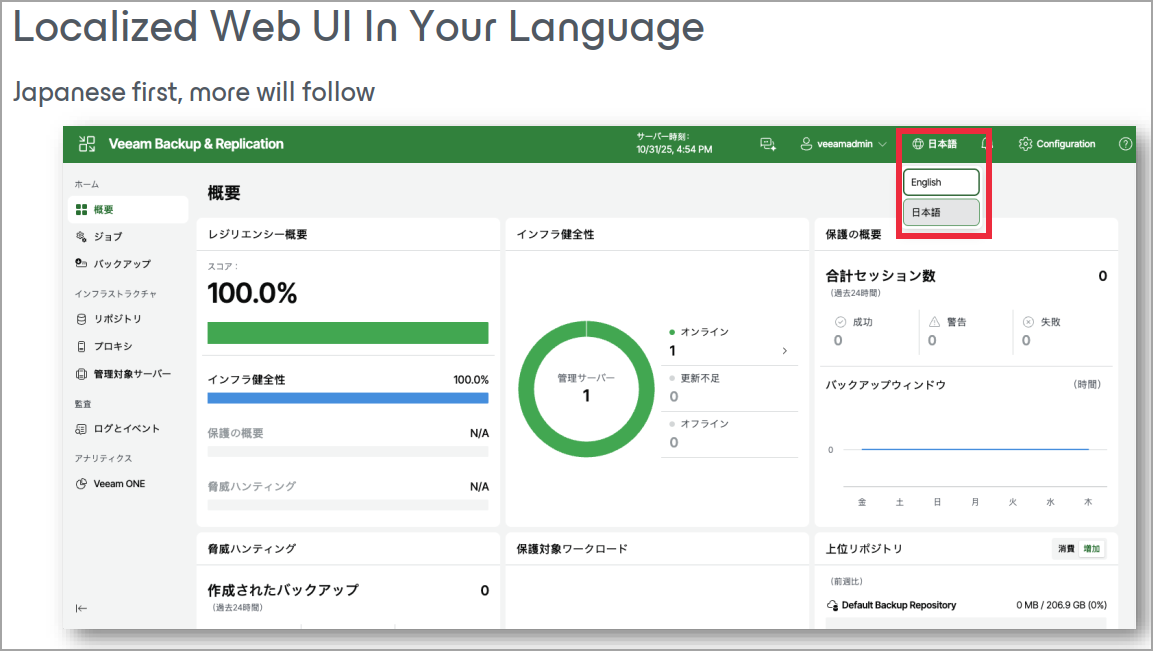Click the ジョブ jobs gear icon
Image resolution: width=1153 pixels, height=651 pixels.
click(x=82, y=237)
